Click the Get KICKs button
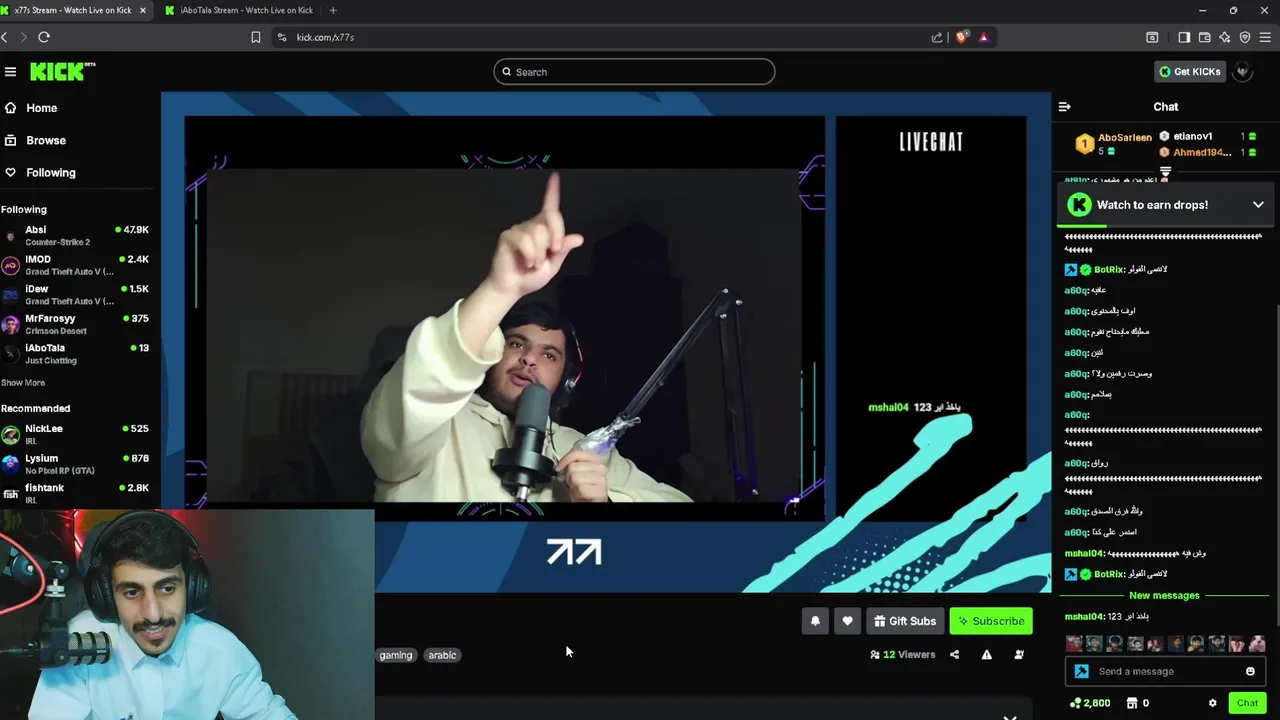 pos(1189,72)
